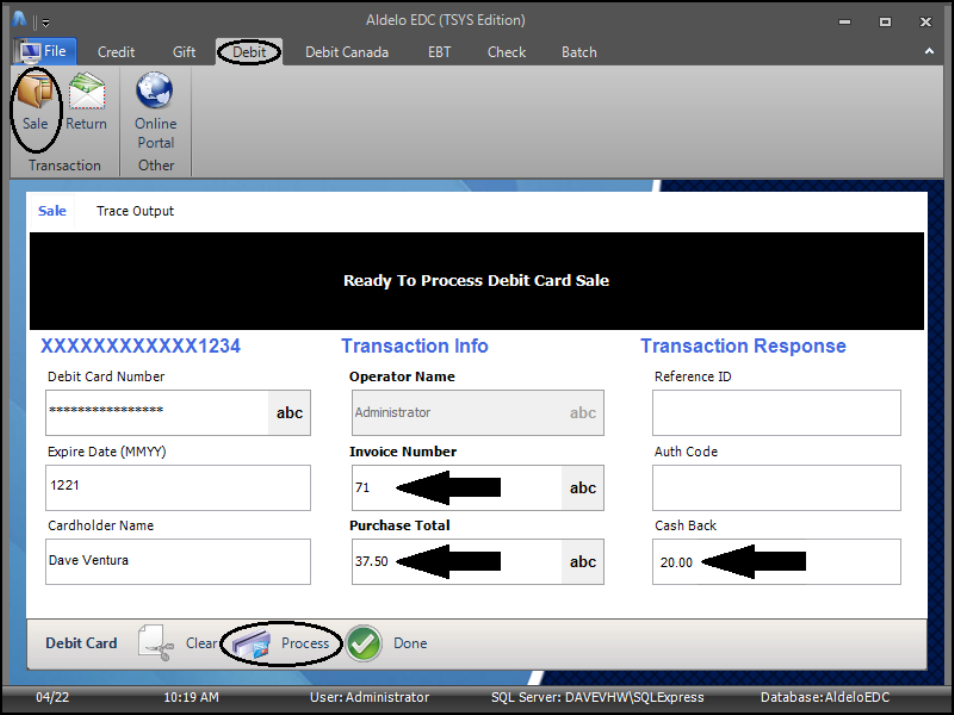Click the Reference ID field
Viewport: 954px width, 715px height.
coord(776,413)
